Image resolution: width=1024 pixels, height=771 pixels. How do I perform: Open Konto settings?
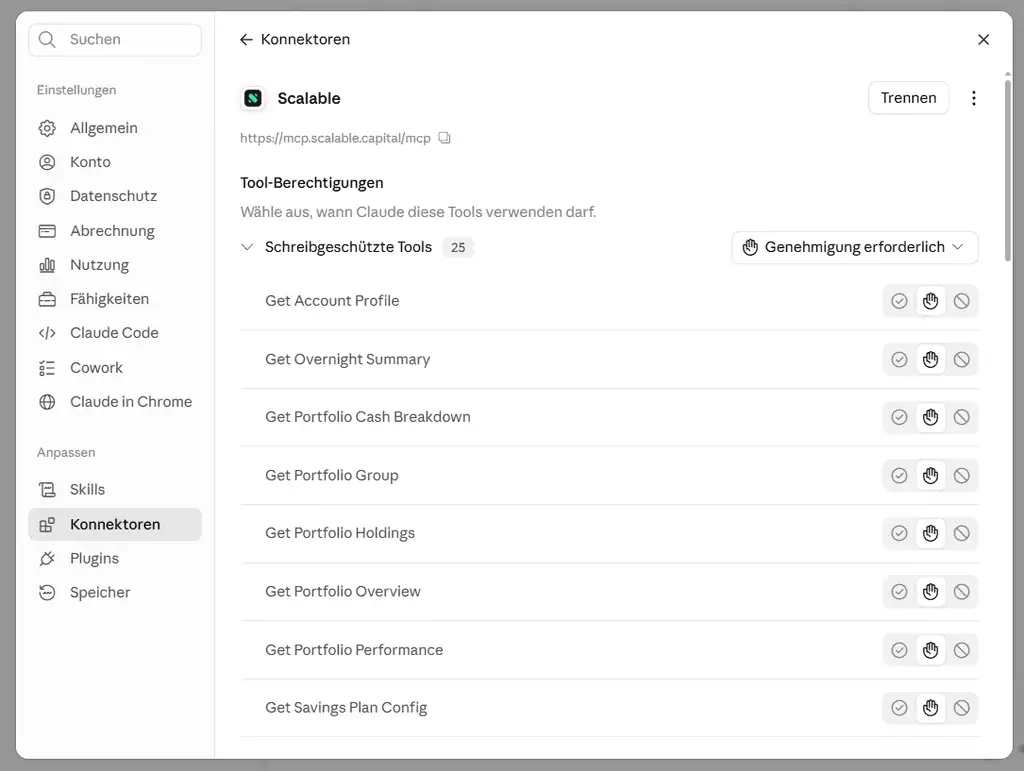point(115,162)
